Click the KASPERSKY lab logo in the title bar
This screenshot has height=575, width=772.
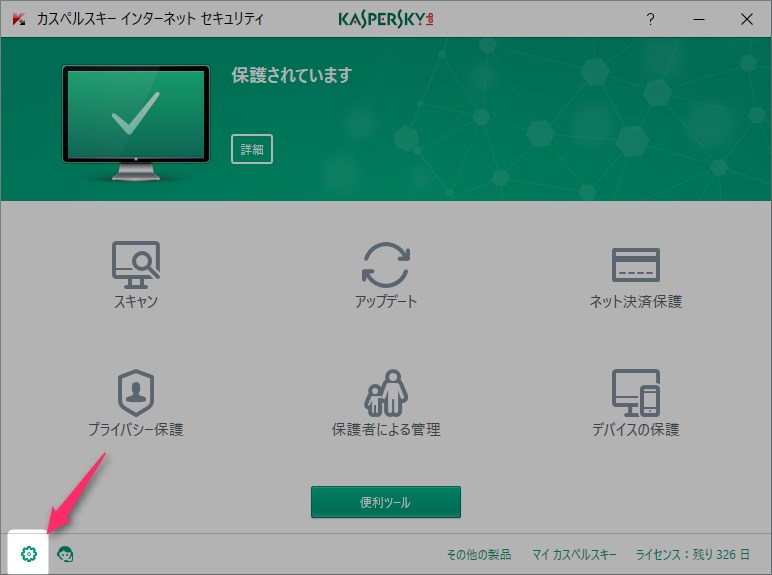tap(386, 19)
